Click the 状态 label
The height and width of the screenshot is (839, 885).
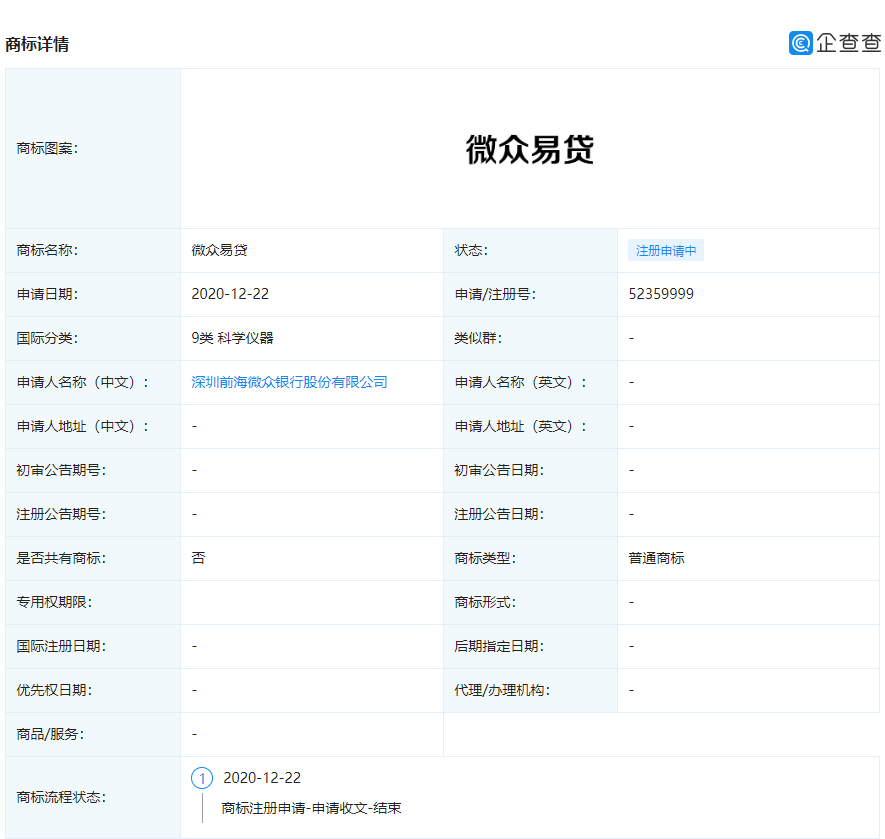471,250
